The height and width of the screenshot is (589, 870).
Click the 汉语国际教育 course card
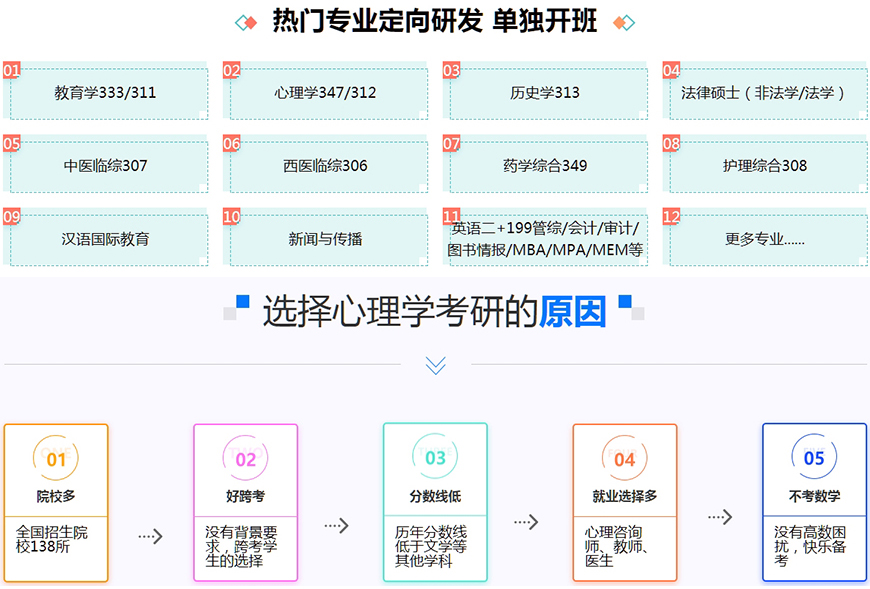point(107,238)
